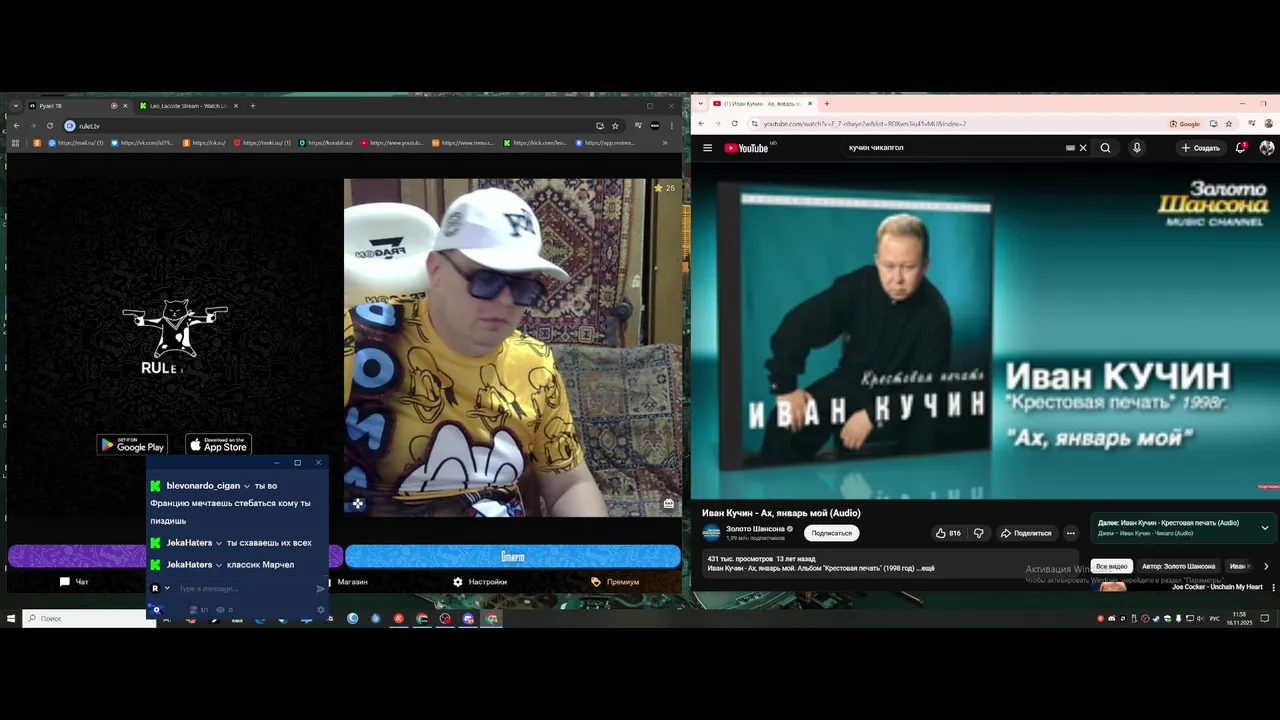This screenshot has width=1280, height=720.
Task: Expand JekaHaters chevron beside классик Марчел
Action: point(218,565)
